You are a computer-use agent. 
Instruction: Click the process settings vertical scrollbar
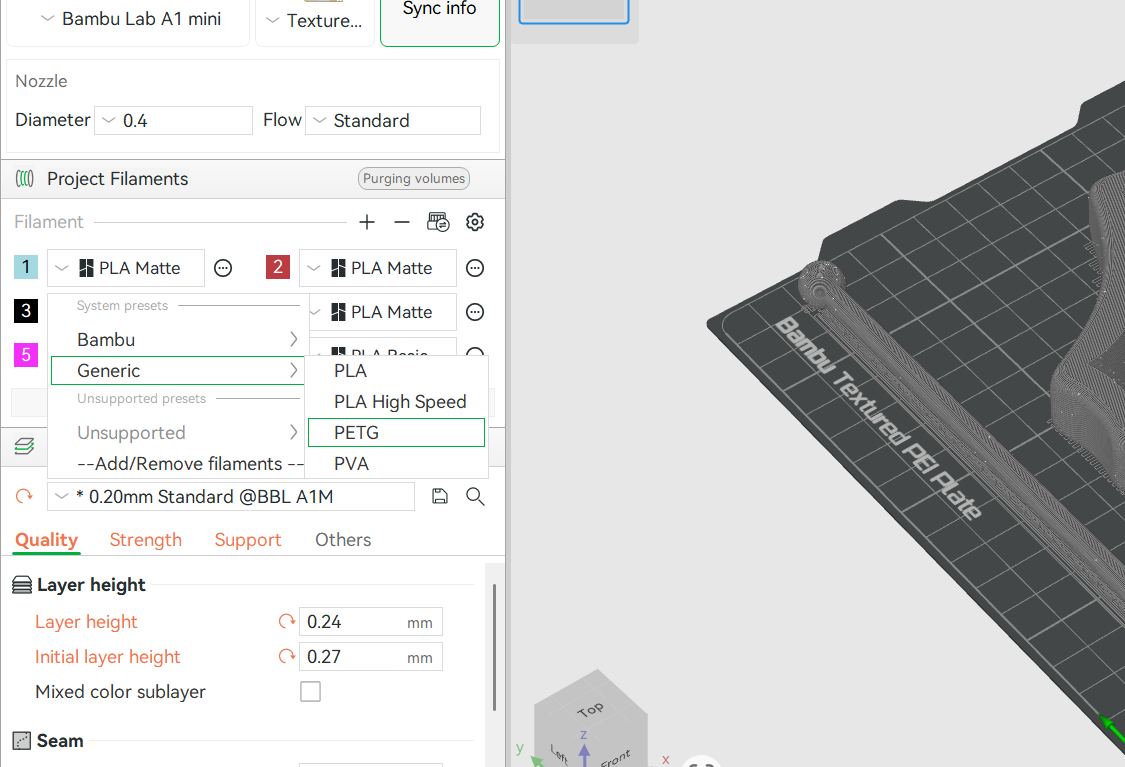tap(494, 647)
